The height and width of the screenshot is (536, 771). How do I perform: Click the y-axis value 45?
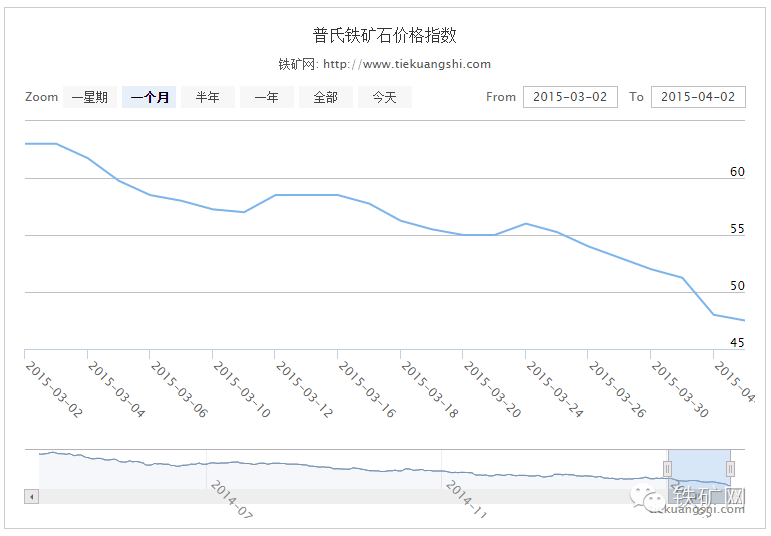tap(737, 343)
